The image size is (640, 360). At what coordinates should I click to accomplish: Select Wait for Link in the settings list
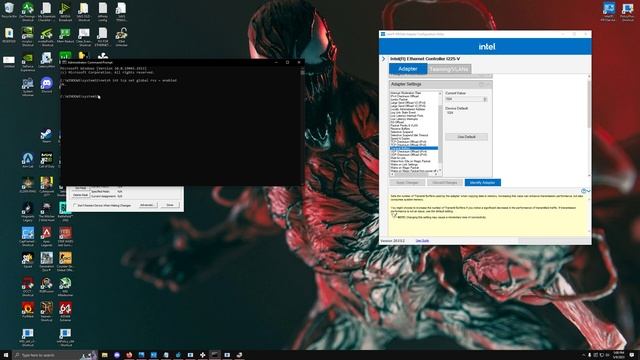click(x=398, y=158)
